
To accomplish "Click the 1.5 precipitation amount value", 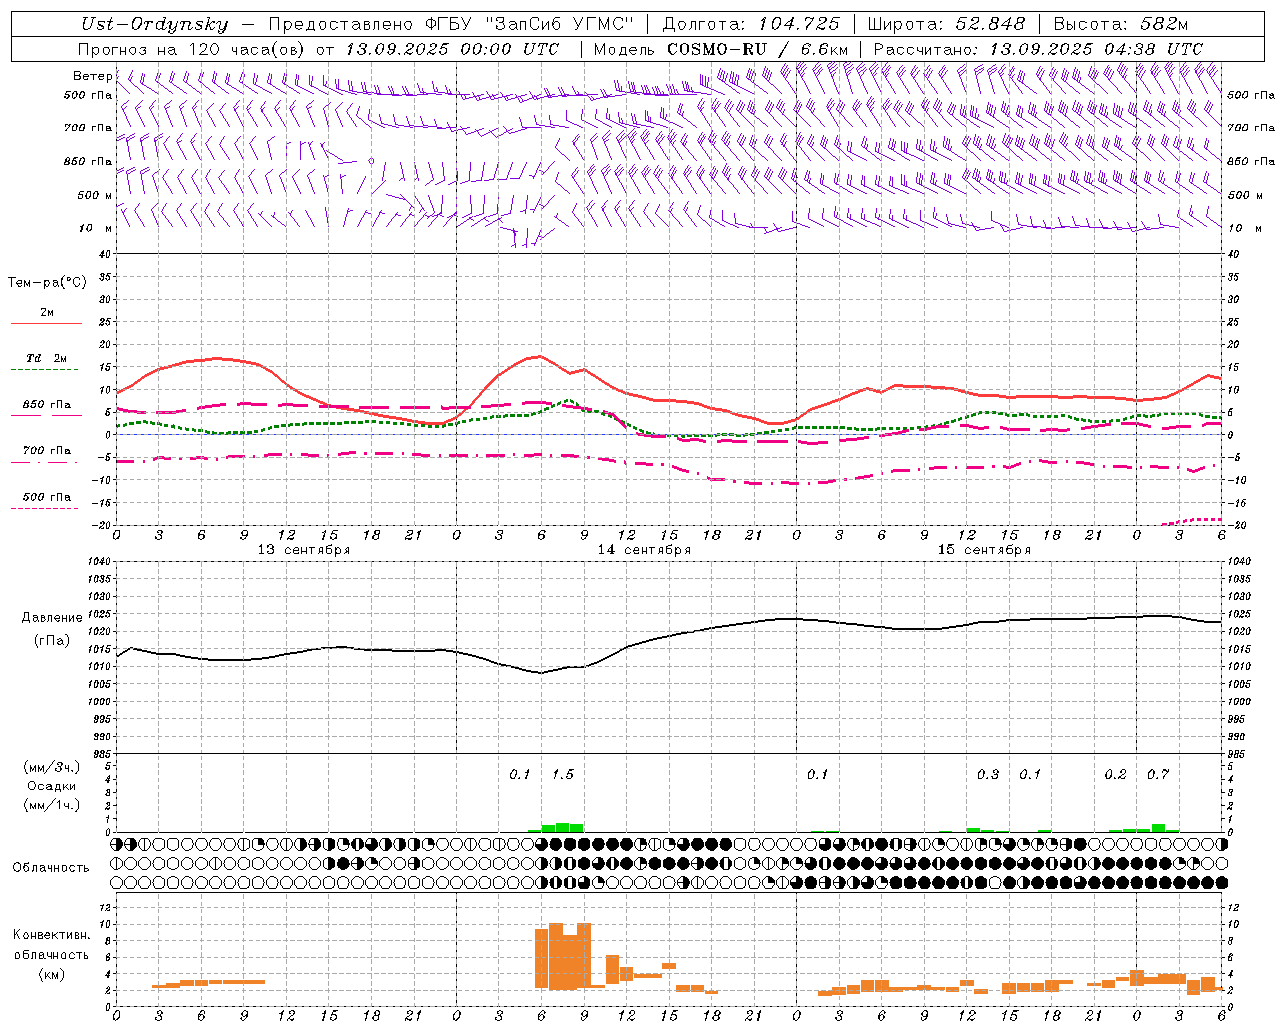I will 563,775.
